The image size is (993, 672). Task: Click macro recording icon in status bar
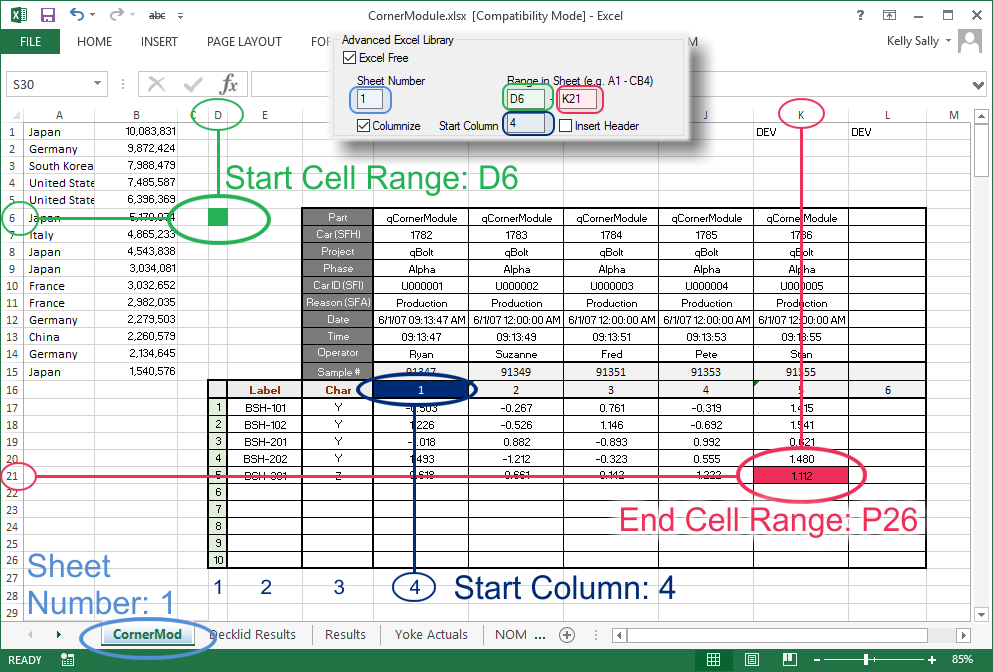click(67, 660)
